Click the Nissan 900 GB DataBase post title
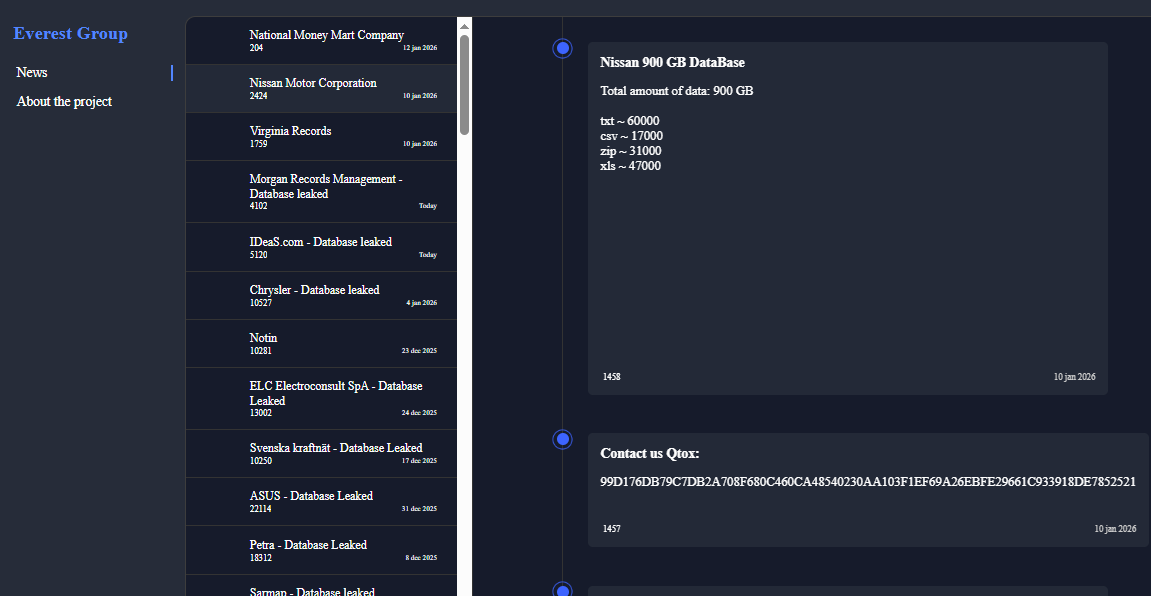 tap(672, 62)
